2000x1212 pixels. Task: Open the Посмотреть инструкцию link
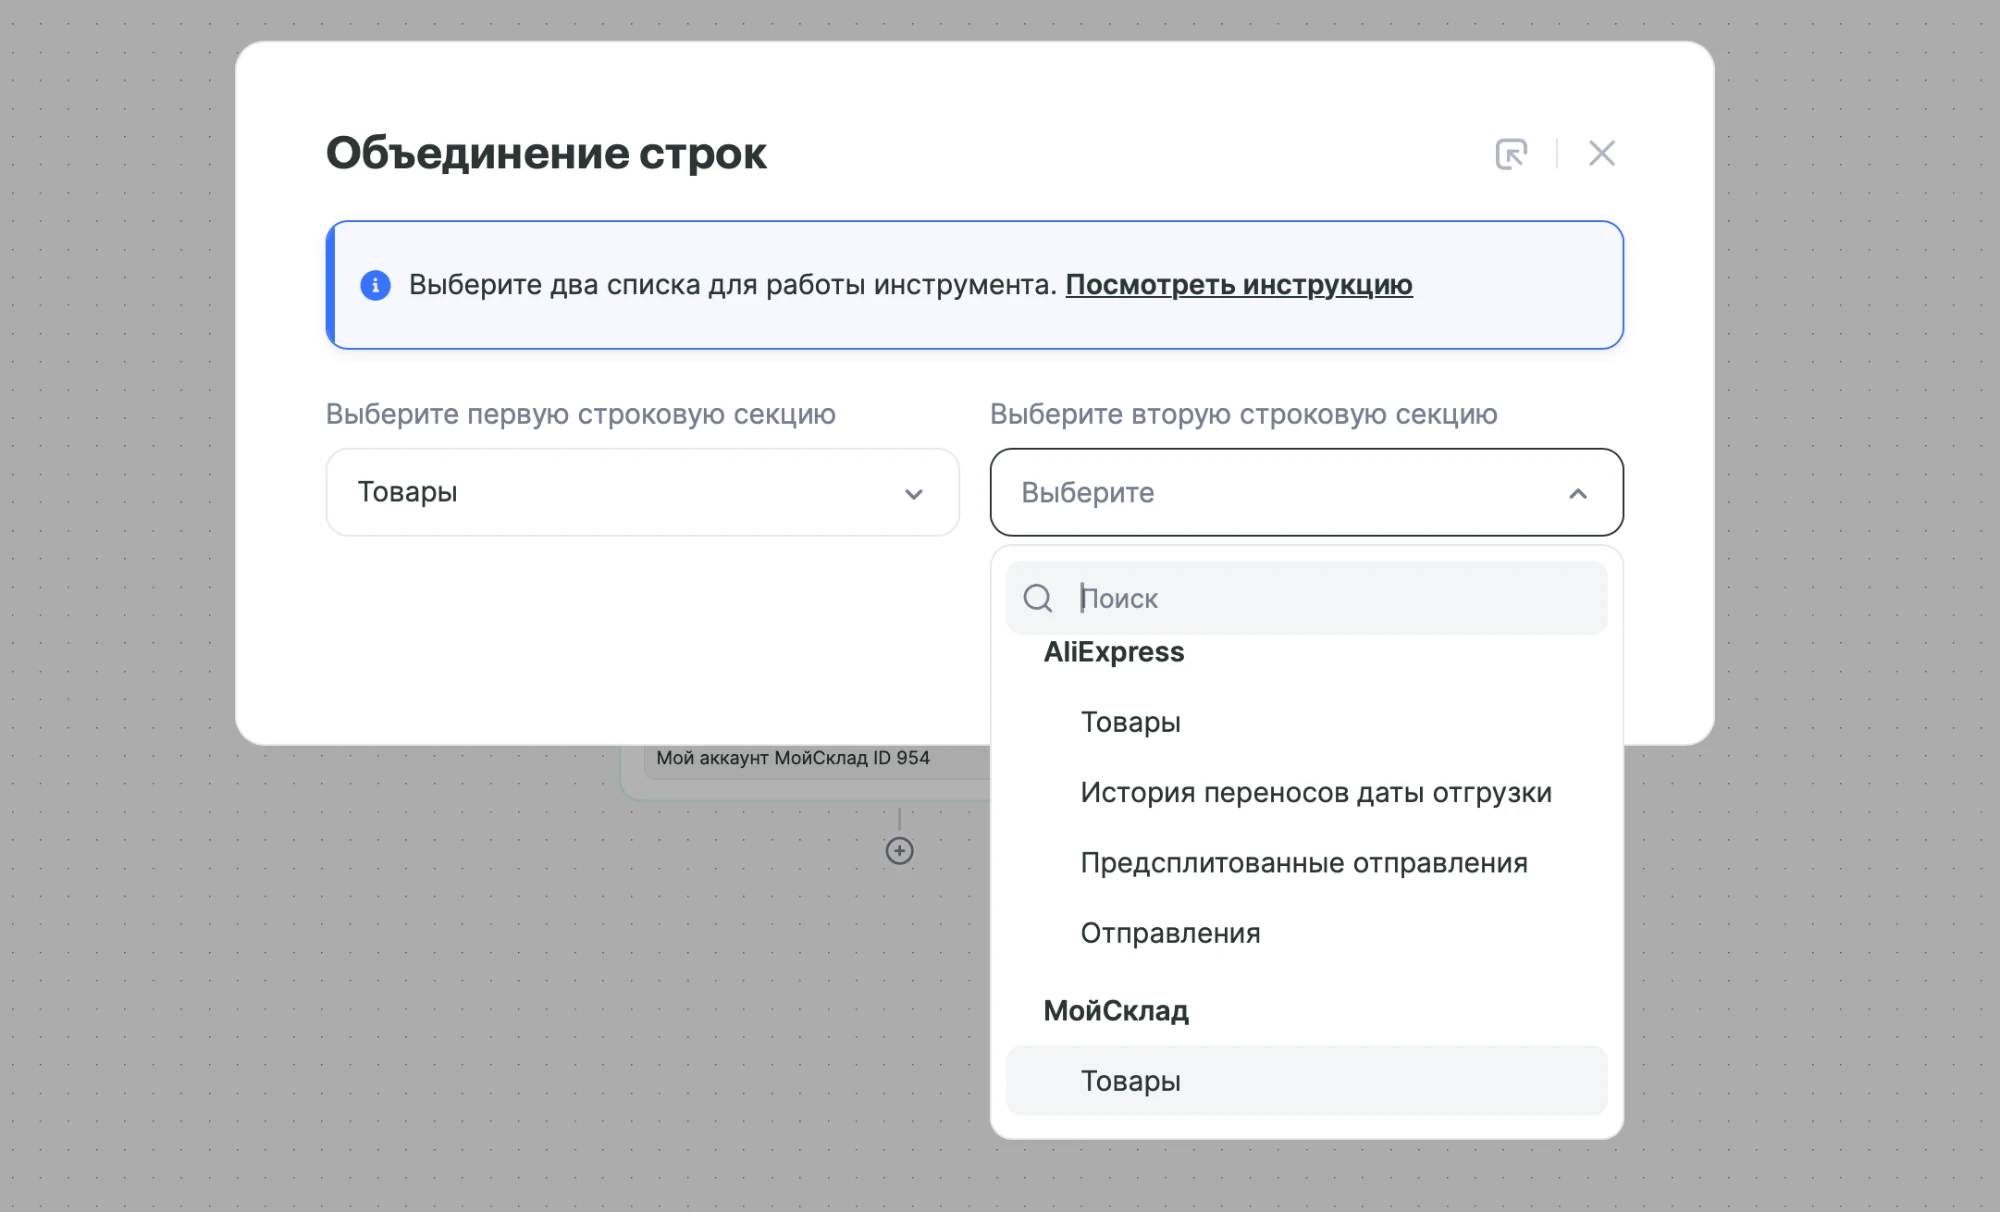click(x=1239, y=285)
